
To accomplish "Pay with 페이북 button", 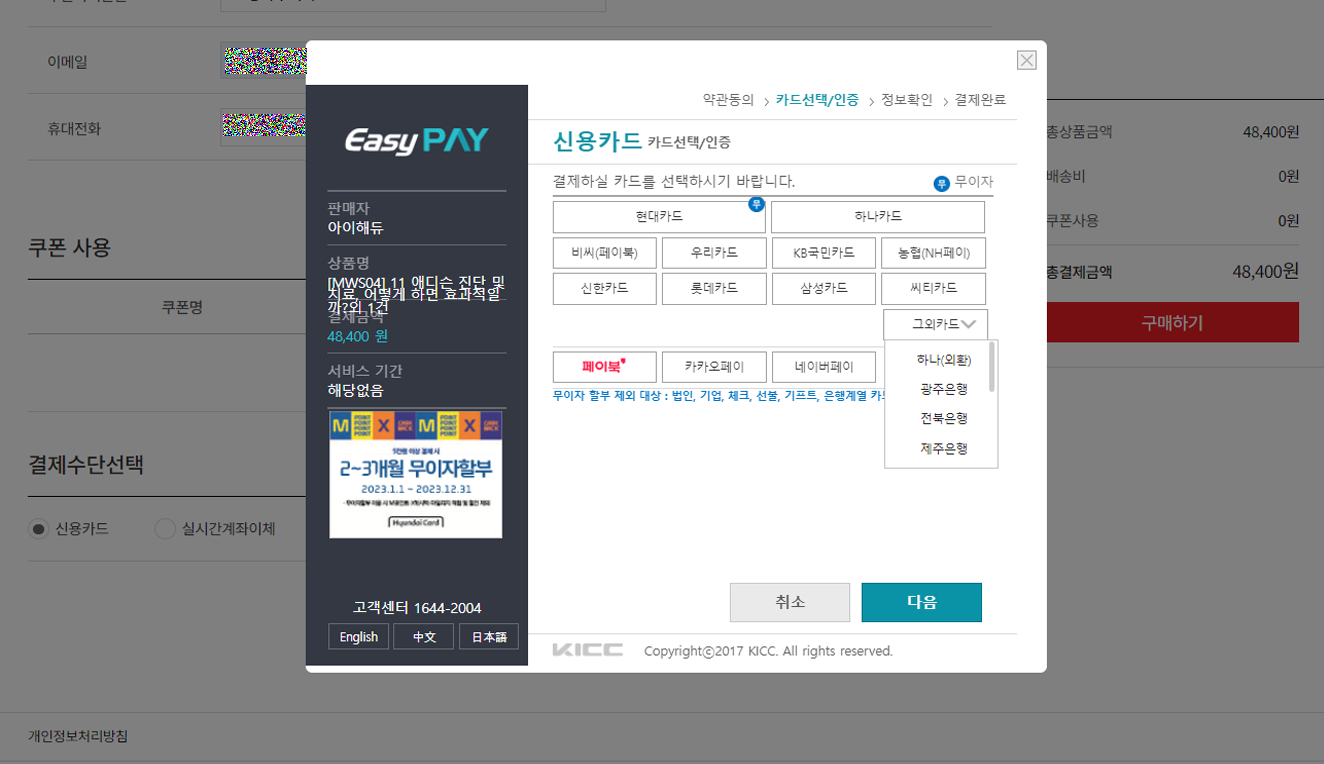I will (605, 366).
